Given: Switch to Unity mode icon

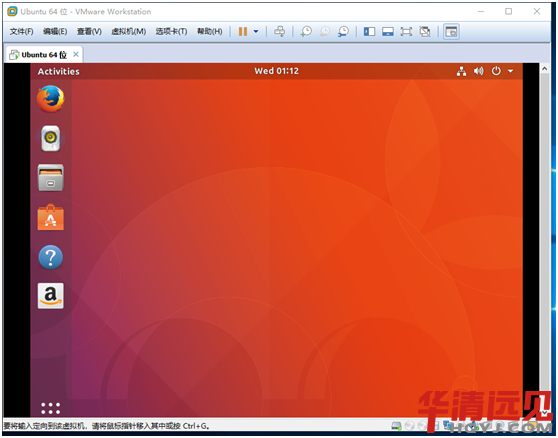Looking at the screenshot, I should (x=425, y=32).
